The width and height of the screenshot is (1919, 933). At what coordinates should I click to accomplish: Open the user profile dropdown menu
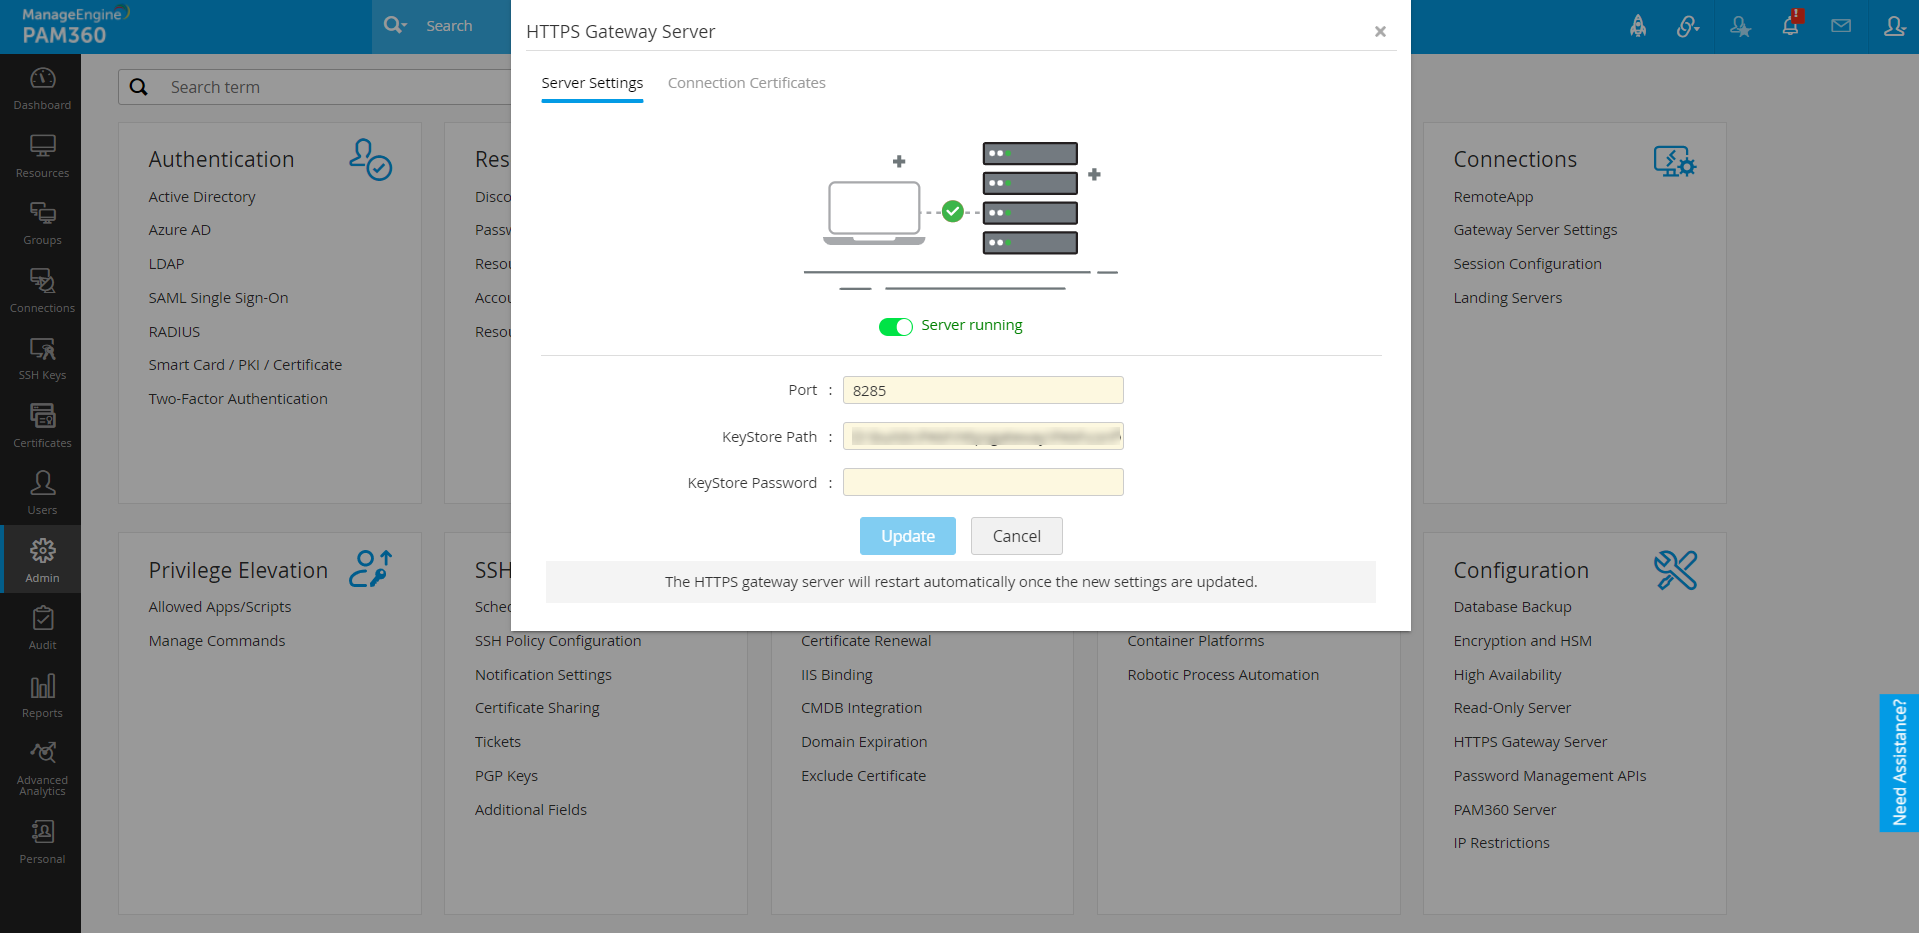[x=1895, y=26]
